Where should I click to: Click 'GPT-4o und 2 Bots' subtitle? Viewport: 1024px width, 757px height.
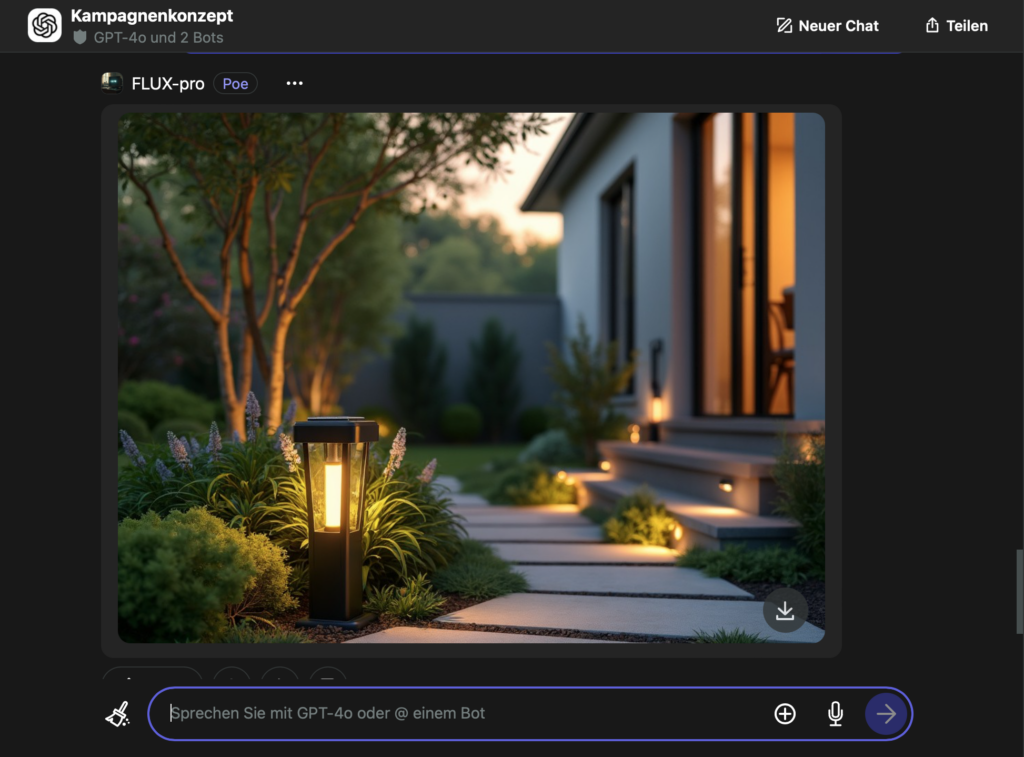158,38
